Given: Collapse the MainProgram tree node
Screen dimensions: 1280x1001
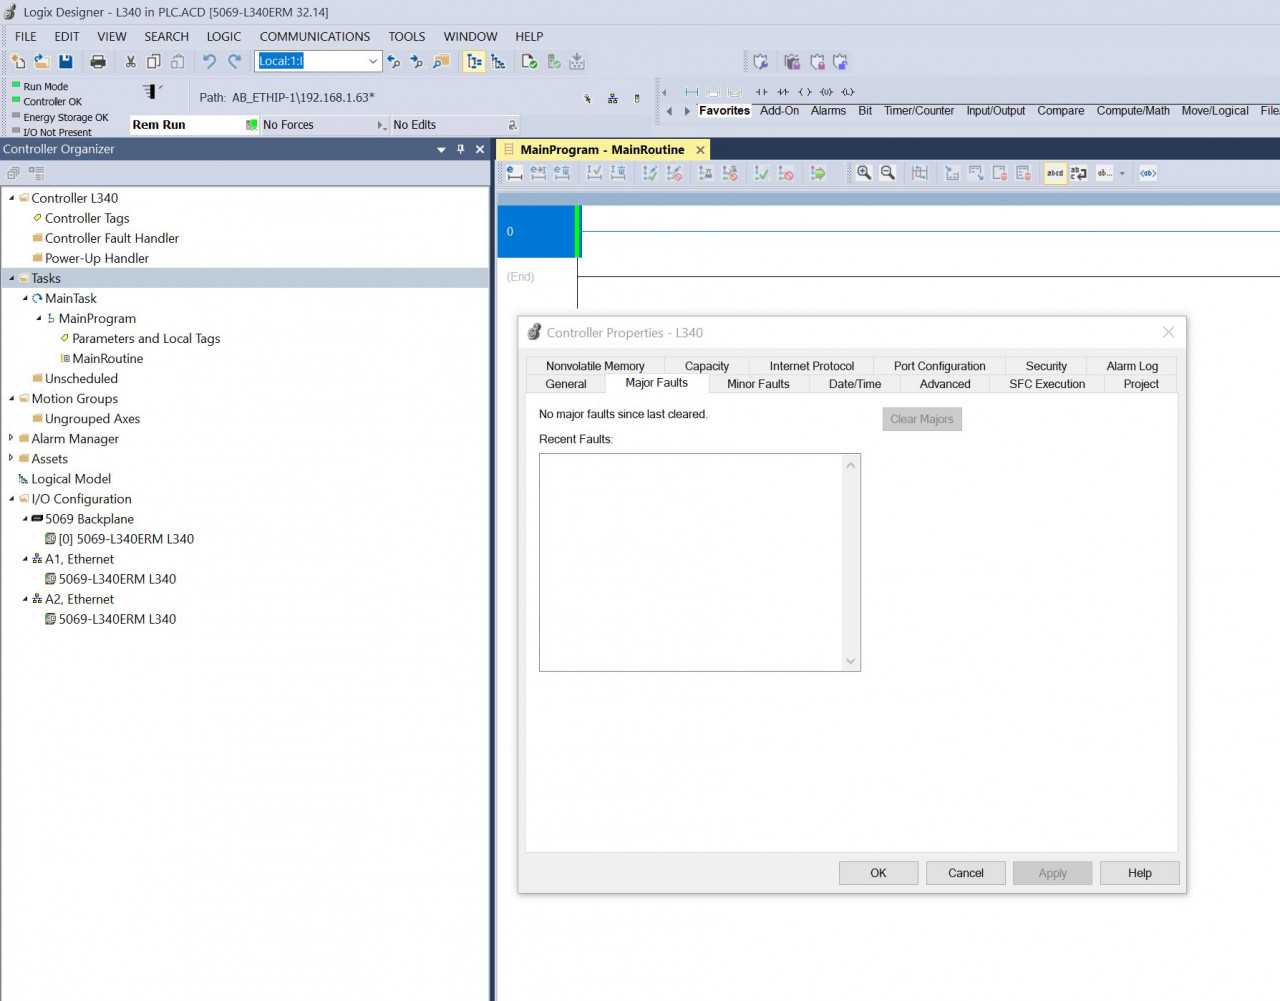Looking at the screenshot, I should click(x=40, y=318).
